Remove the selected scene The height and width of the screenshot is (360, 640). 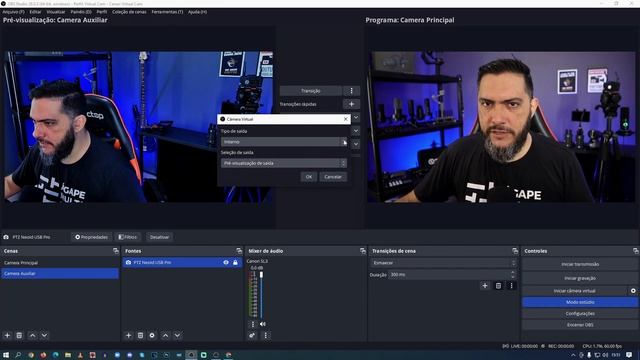(19, 335)
